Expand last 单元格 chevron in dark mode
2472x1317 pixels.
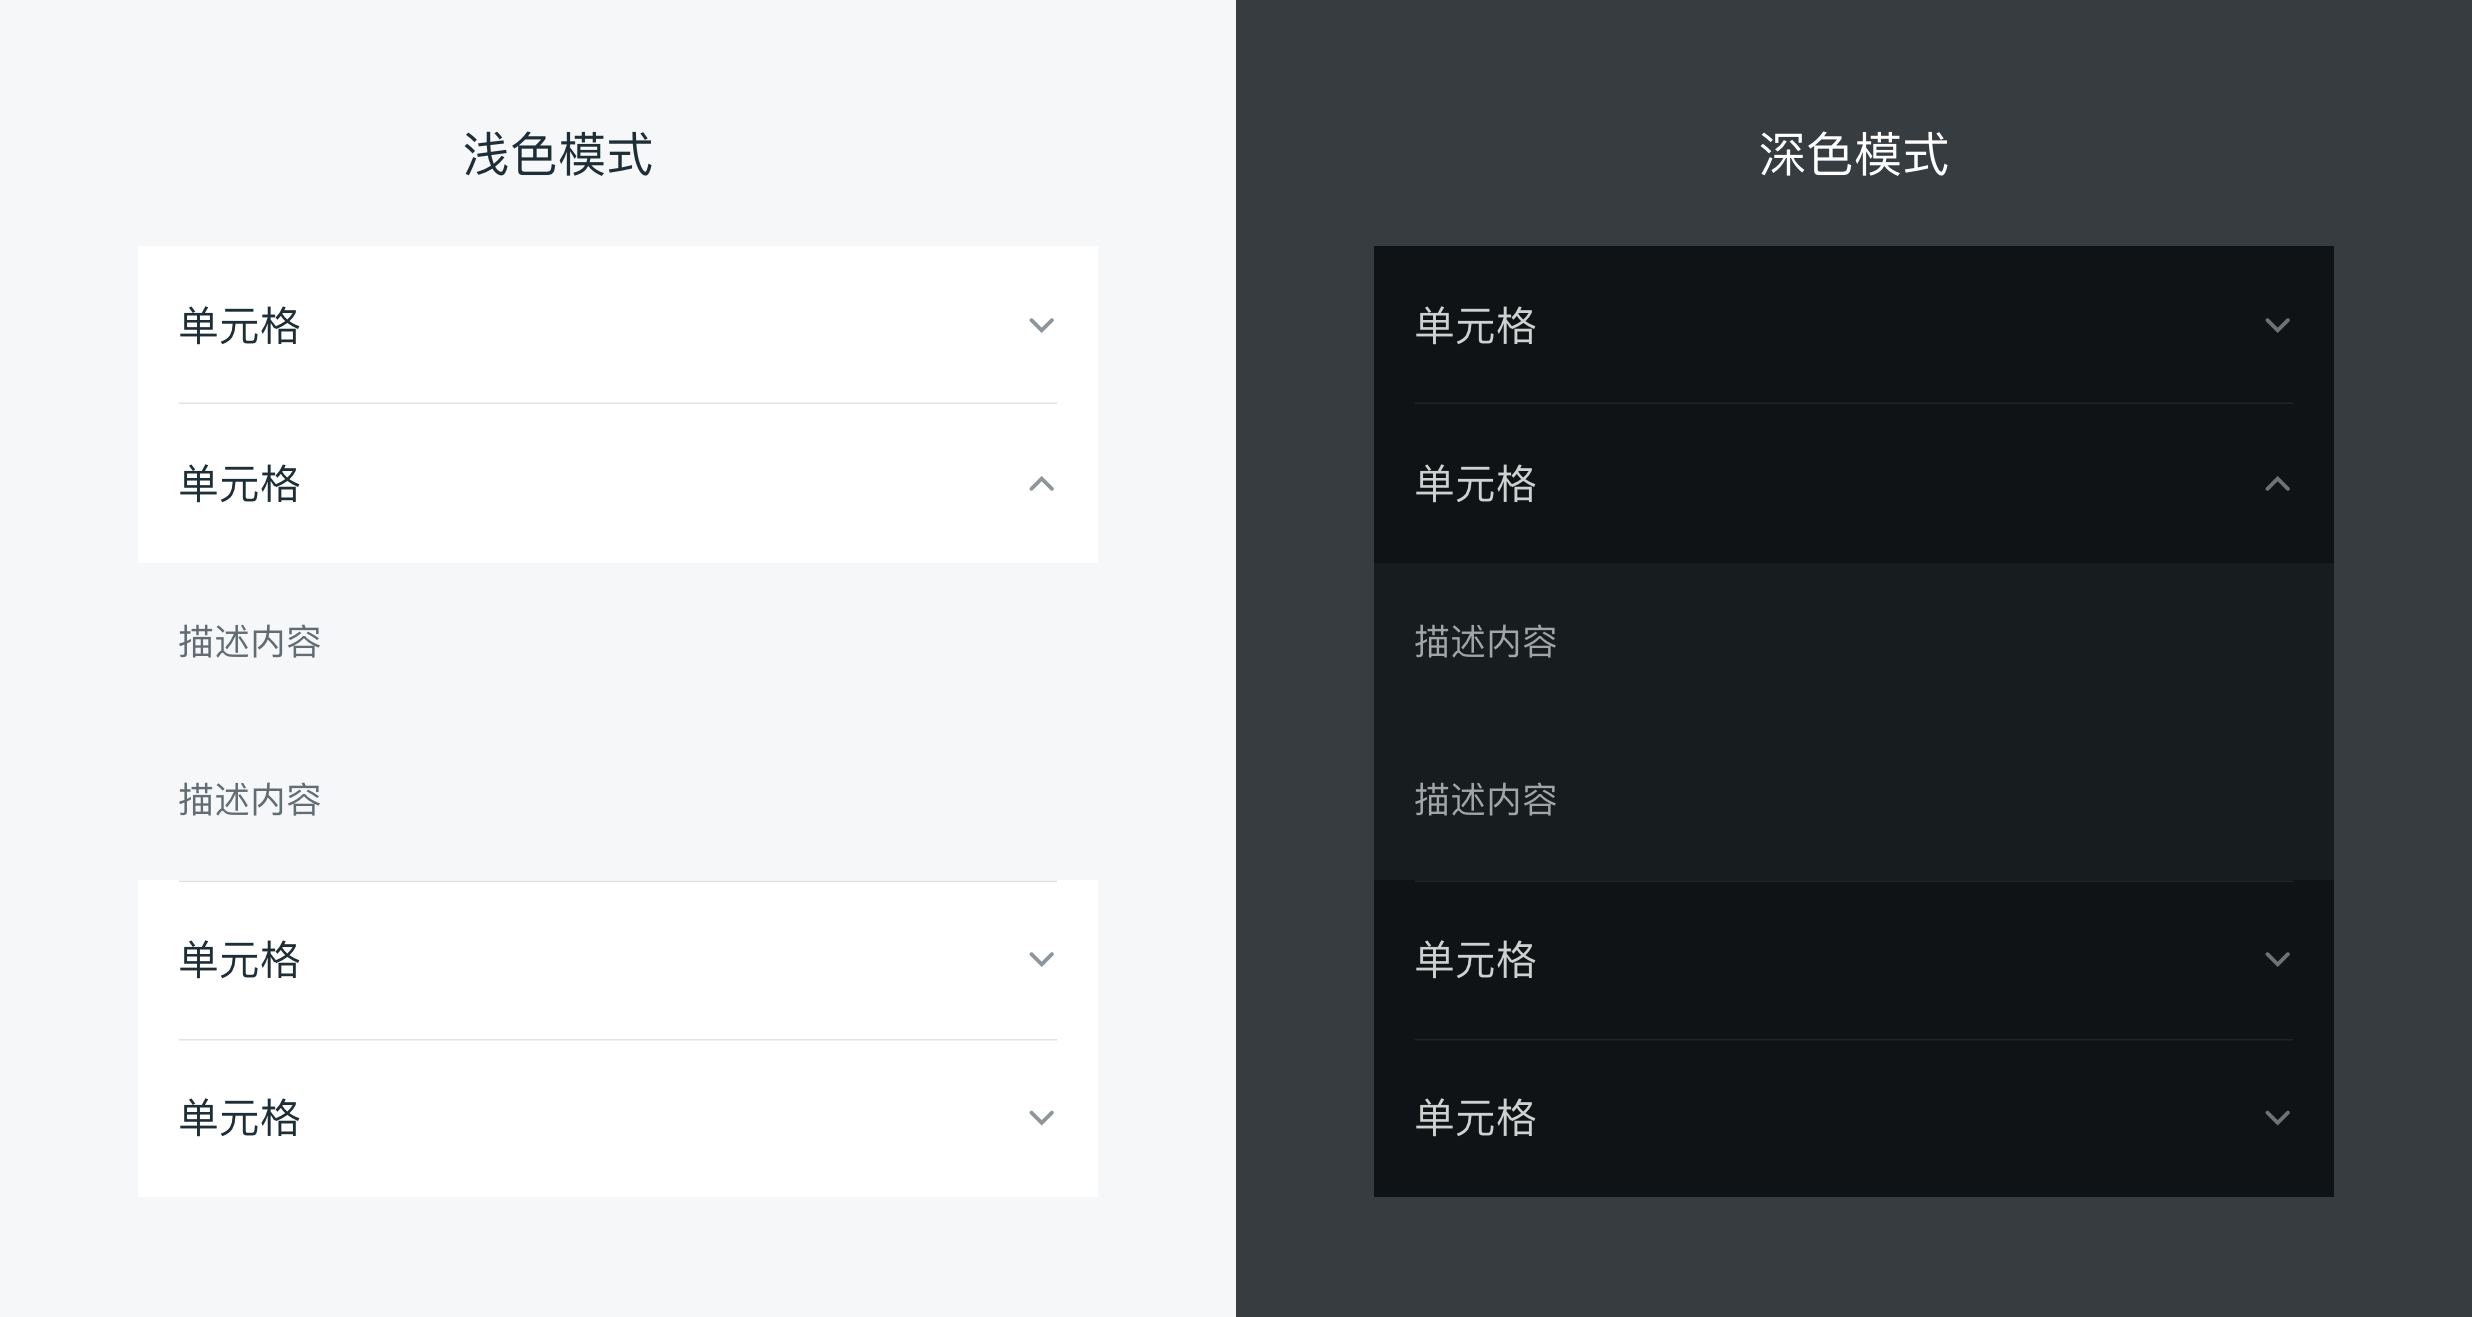(2277, 1117)
